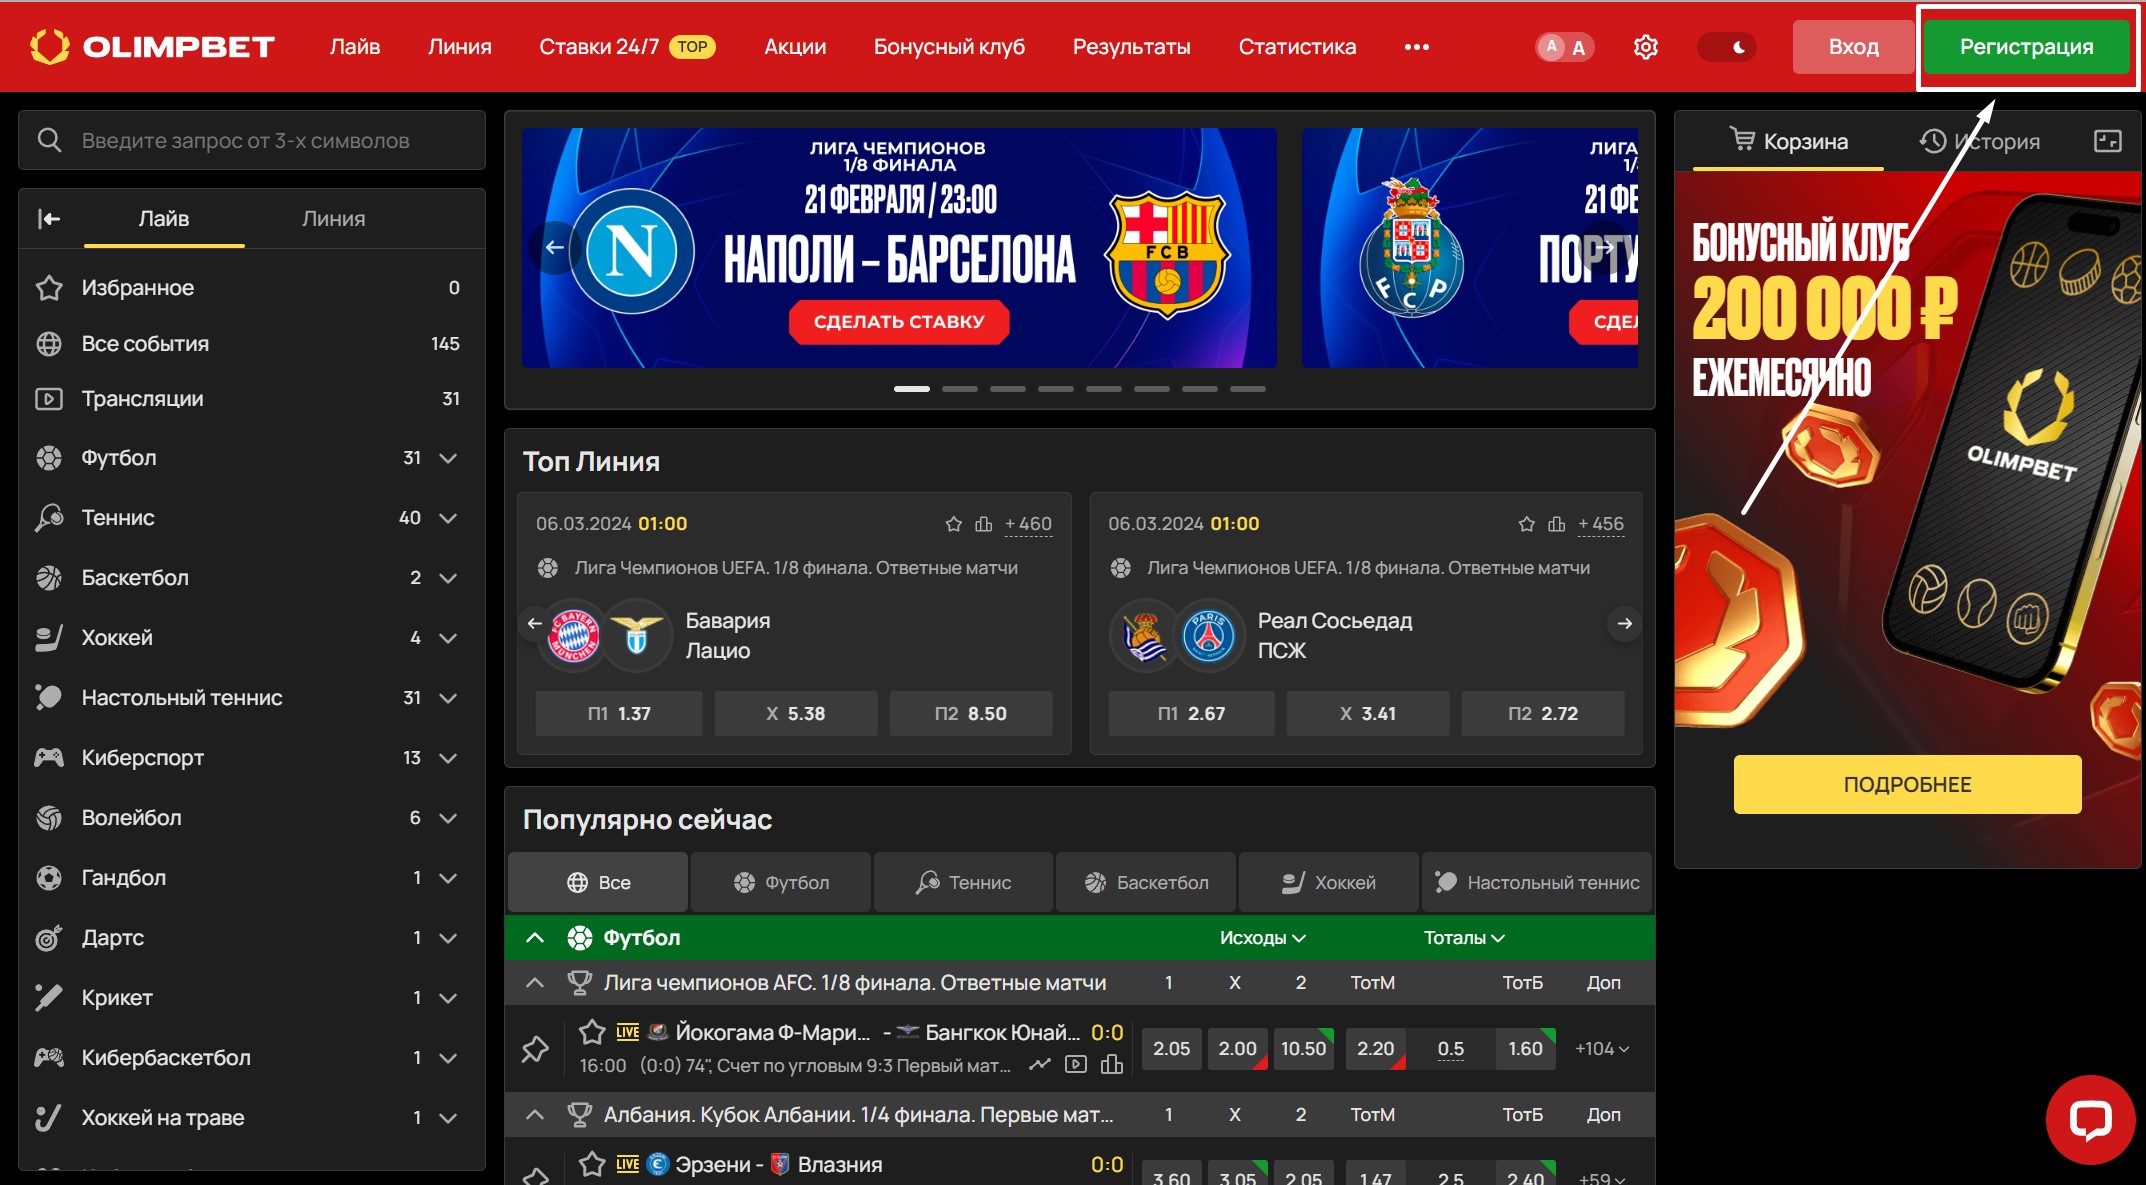Collapse the left sidebar panel
This screenshot has height=1185, width=2146.
(x=49, y=218)
